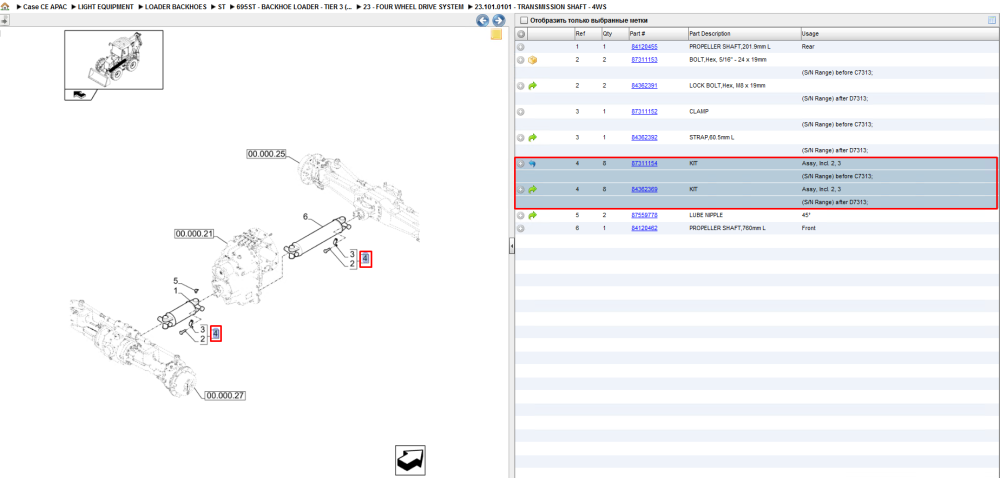The image size is (1000, 478).
Task: Open part number link 84362369
Action: point(644,189)
